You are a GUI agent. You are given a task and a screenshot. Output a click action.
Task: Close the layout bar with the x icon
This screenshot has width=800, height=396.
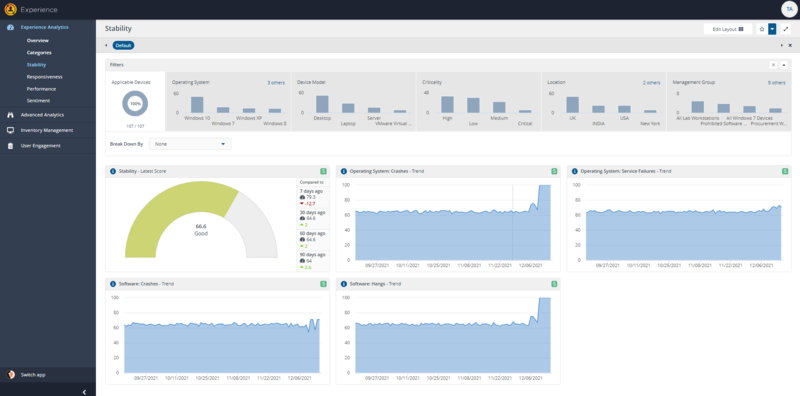click(x=790, y=45)
